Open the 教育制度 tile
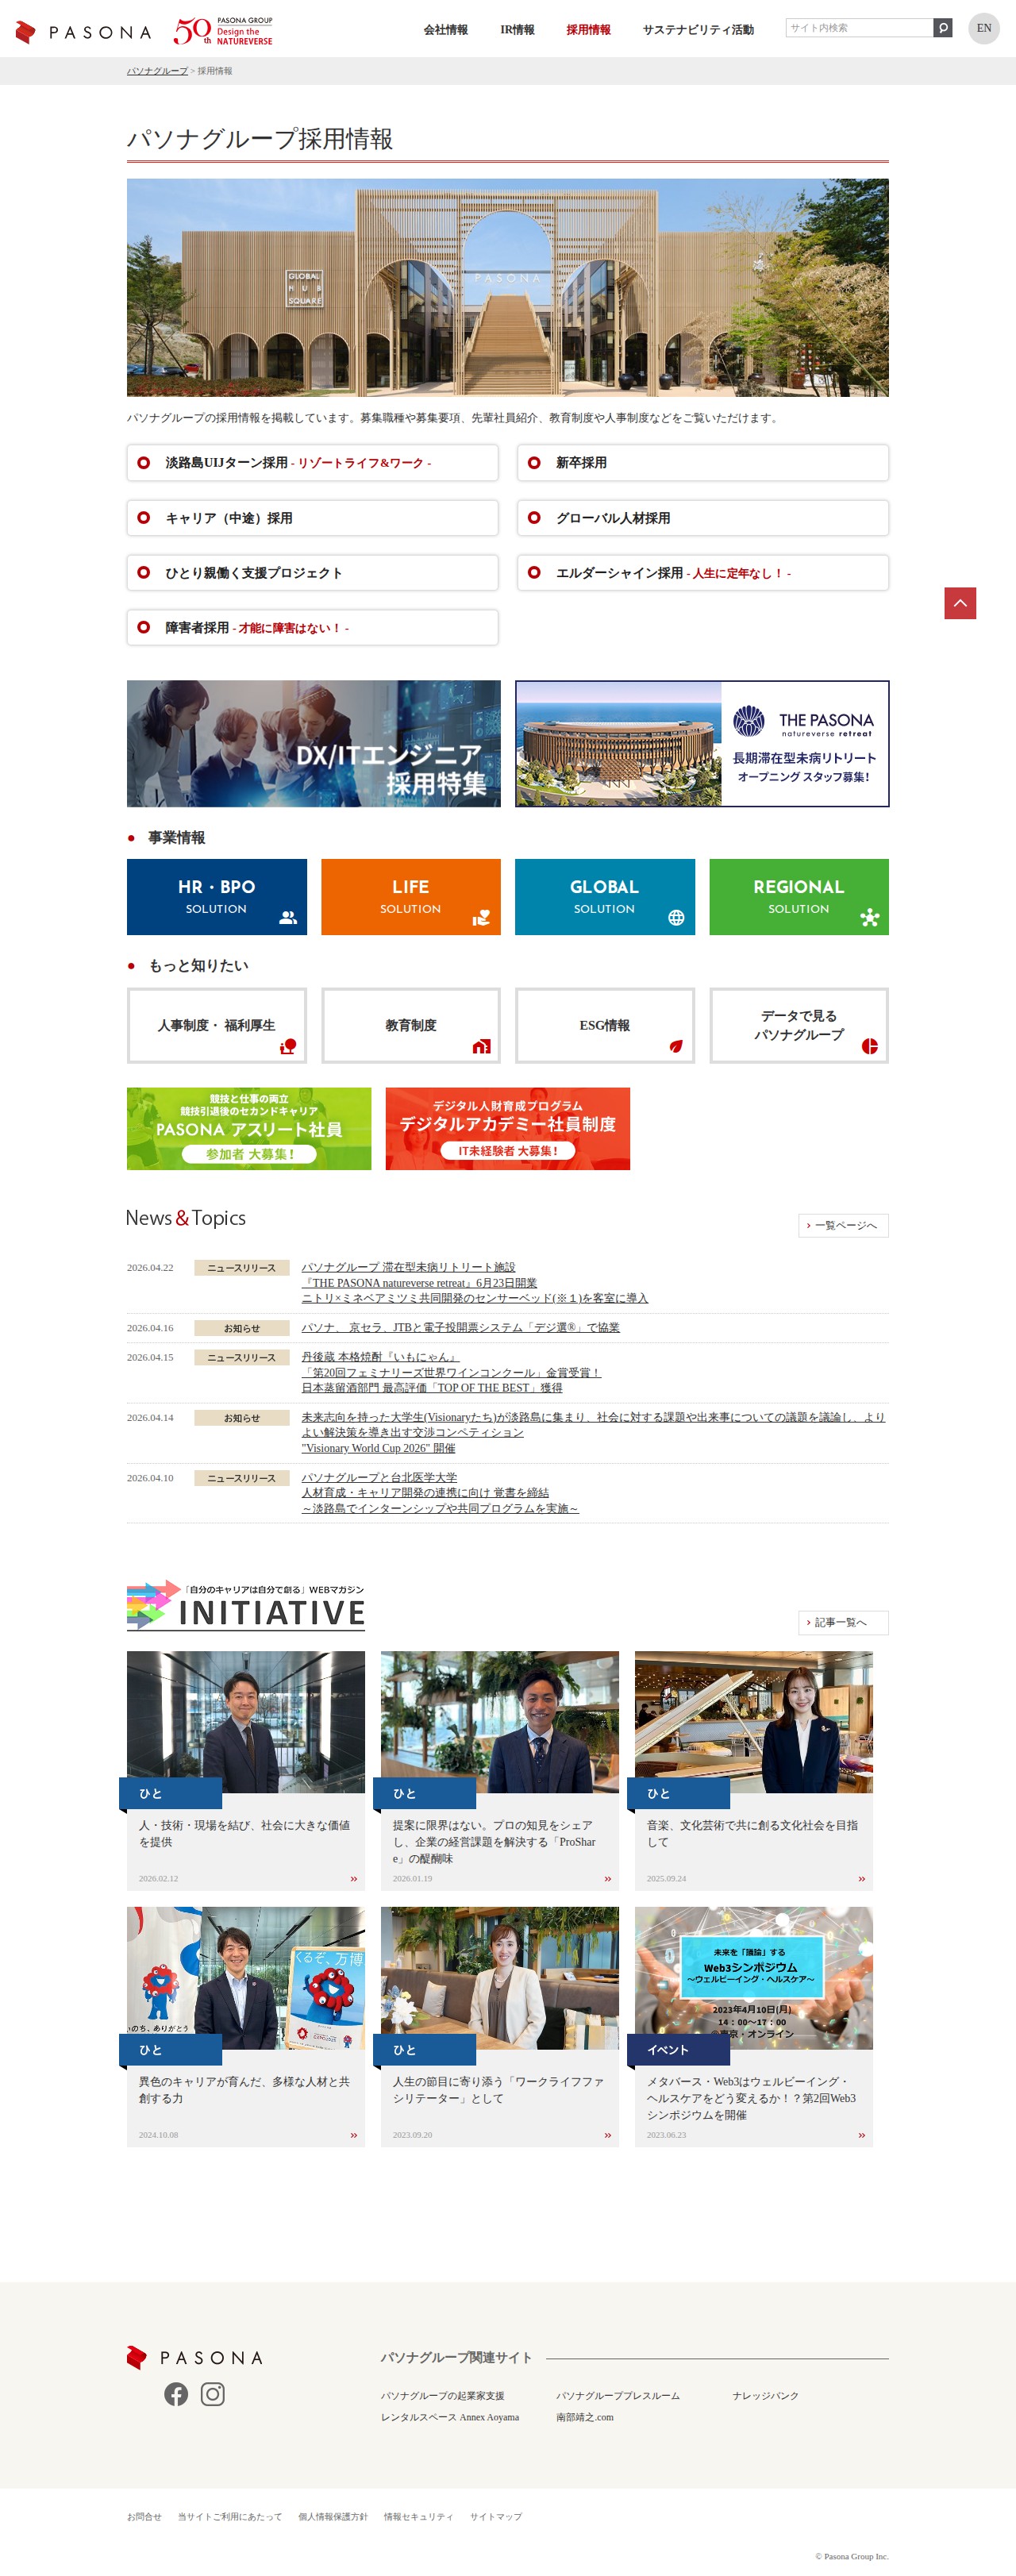 411,1025
